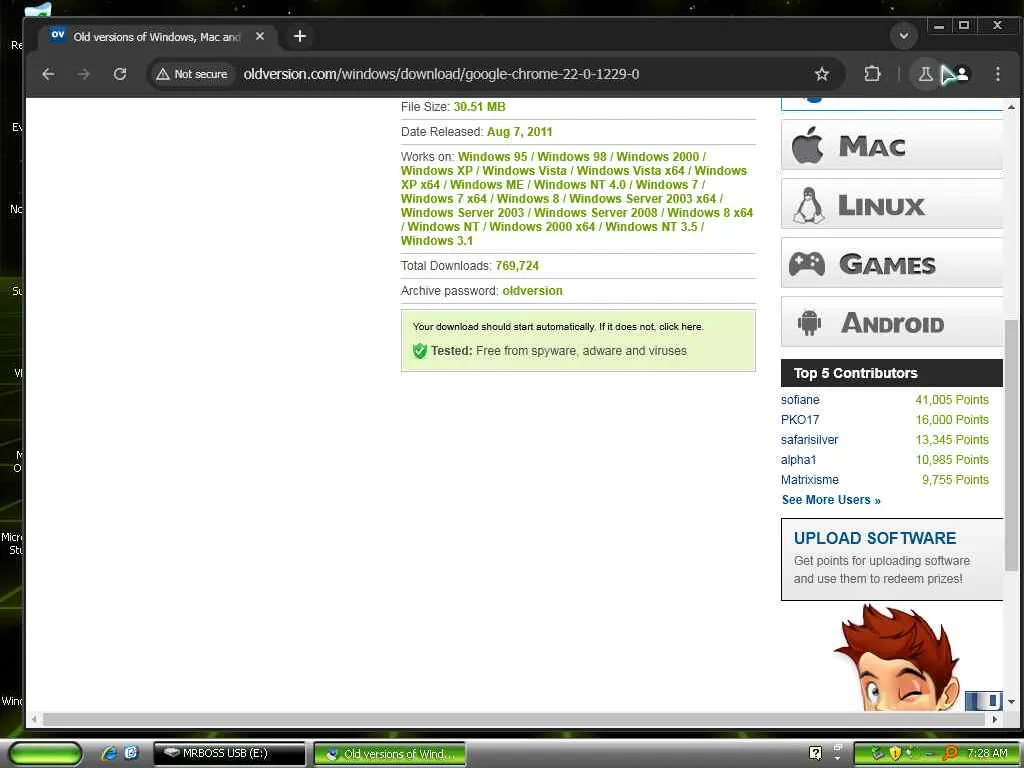
Task: Click the Linux penguin icon
Action: pos(808,205)
